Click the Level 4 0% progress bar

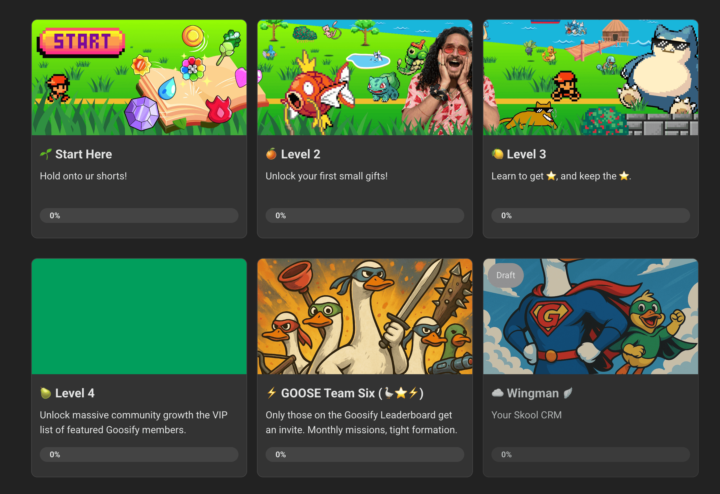click(139, 455)
